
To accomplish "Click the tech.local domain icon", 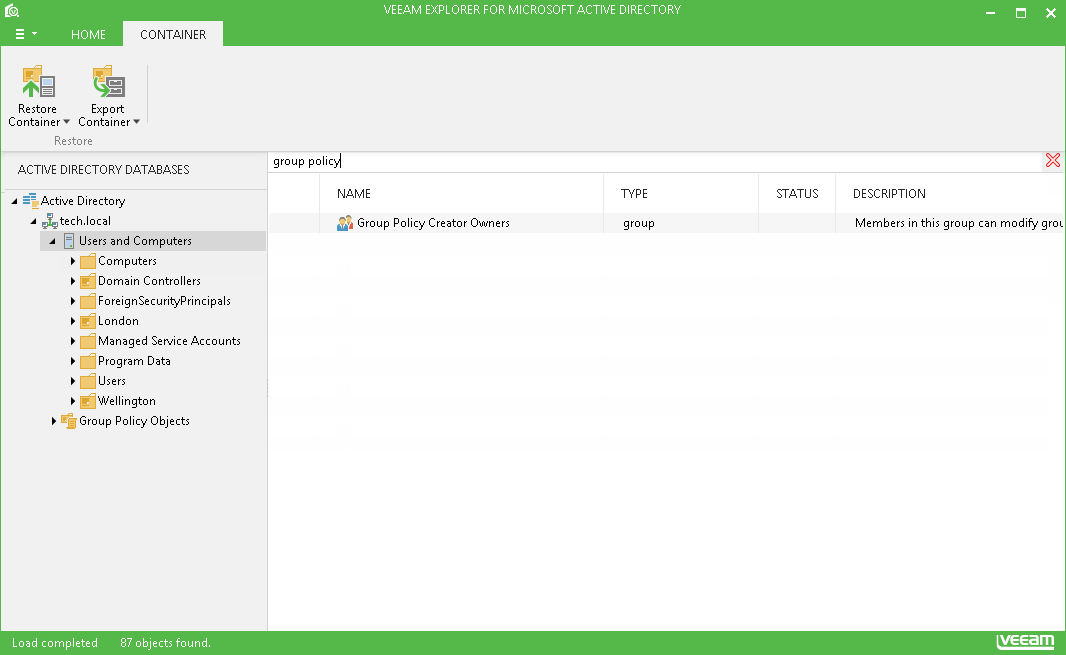I will pos(50,221).
